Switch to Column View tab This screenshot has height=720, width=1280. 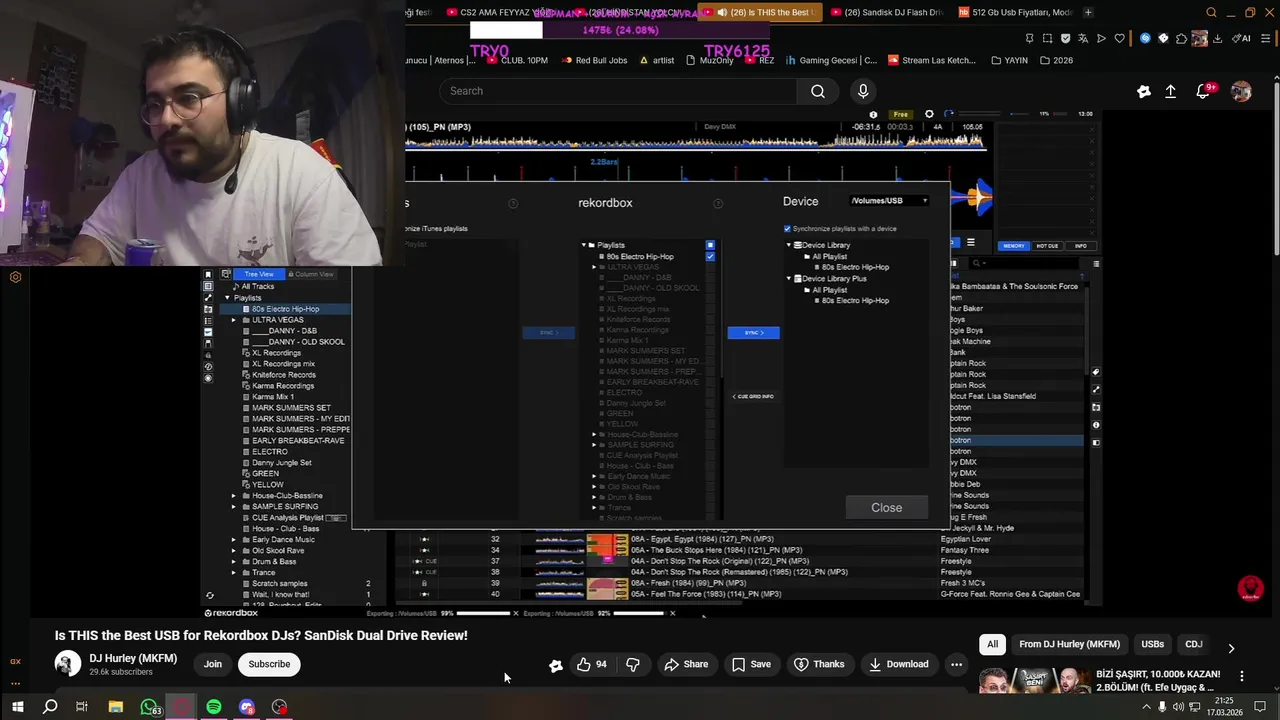(311, 274)
